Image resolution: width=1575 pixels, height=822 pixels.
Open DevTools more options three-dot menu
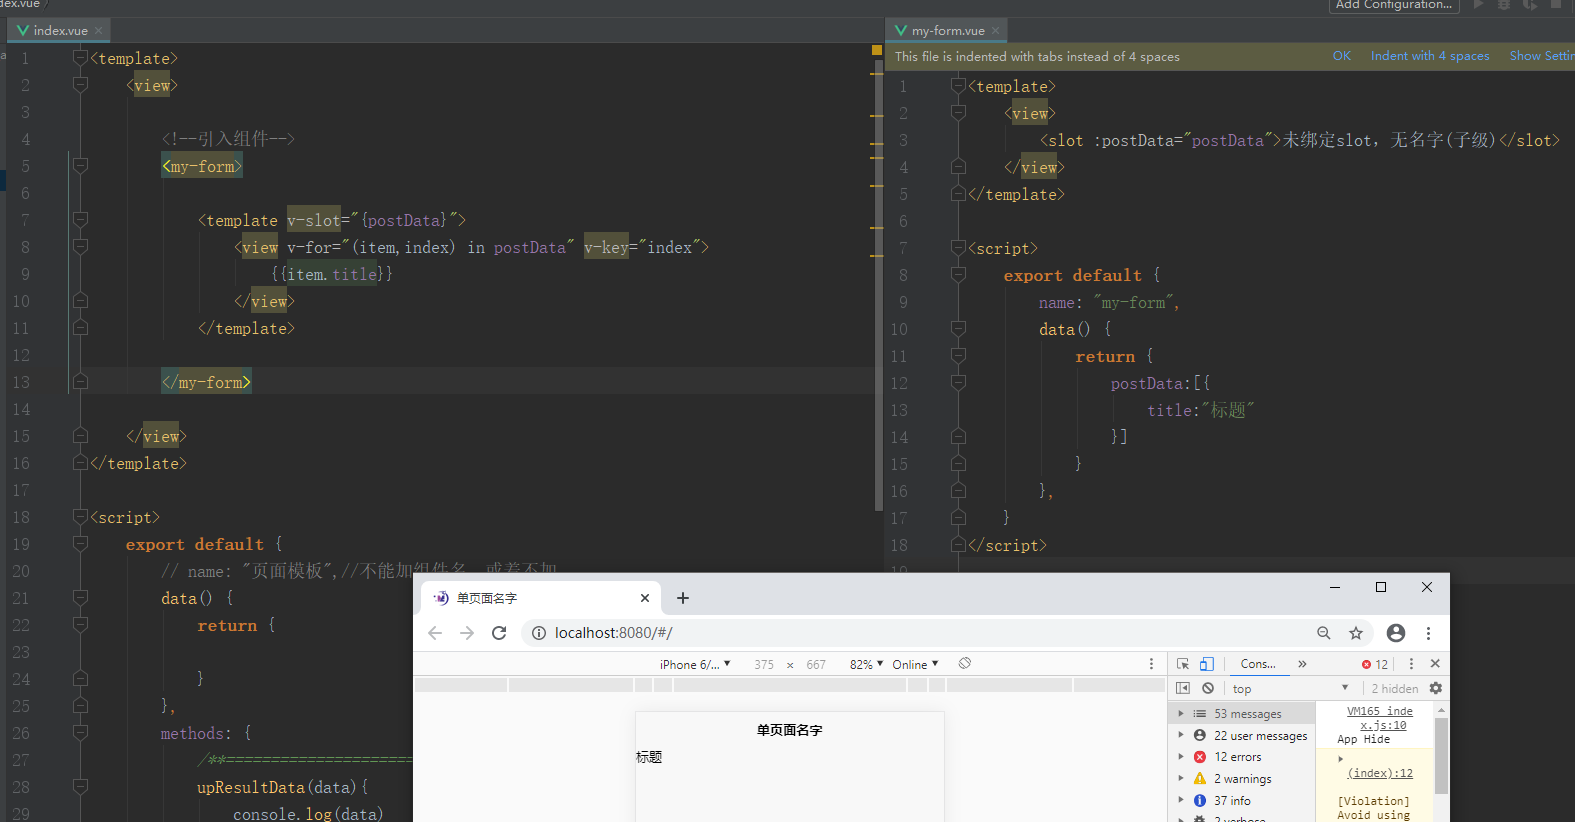1411,664
